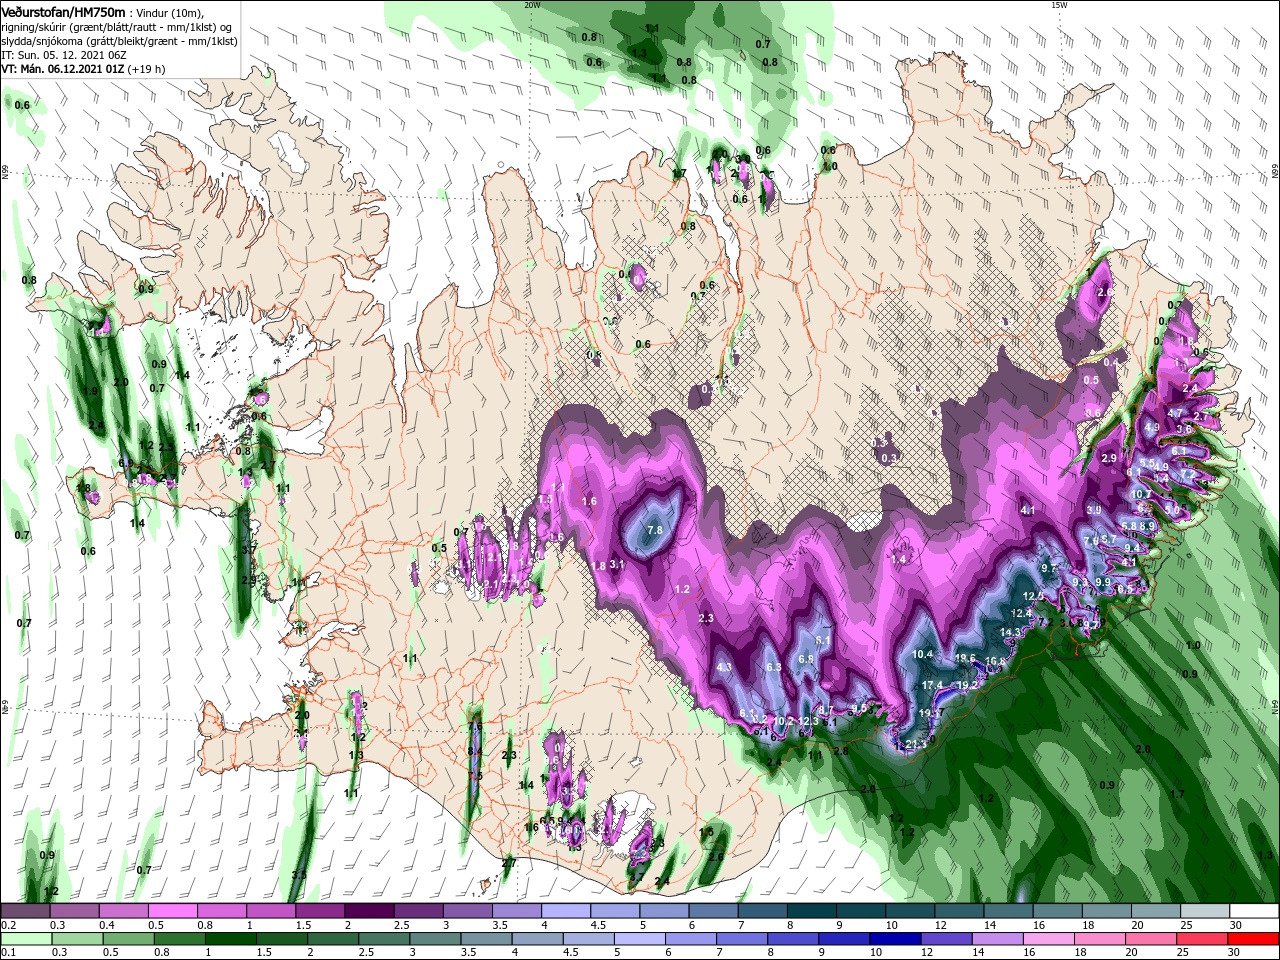Image resolution: width=1280 pixels, height=960 pixels.
Task: Click the 0.8 label in the snow legend row
Action: (205, 925)
